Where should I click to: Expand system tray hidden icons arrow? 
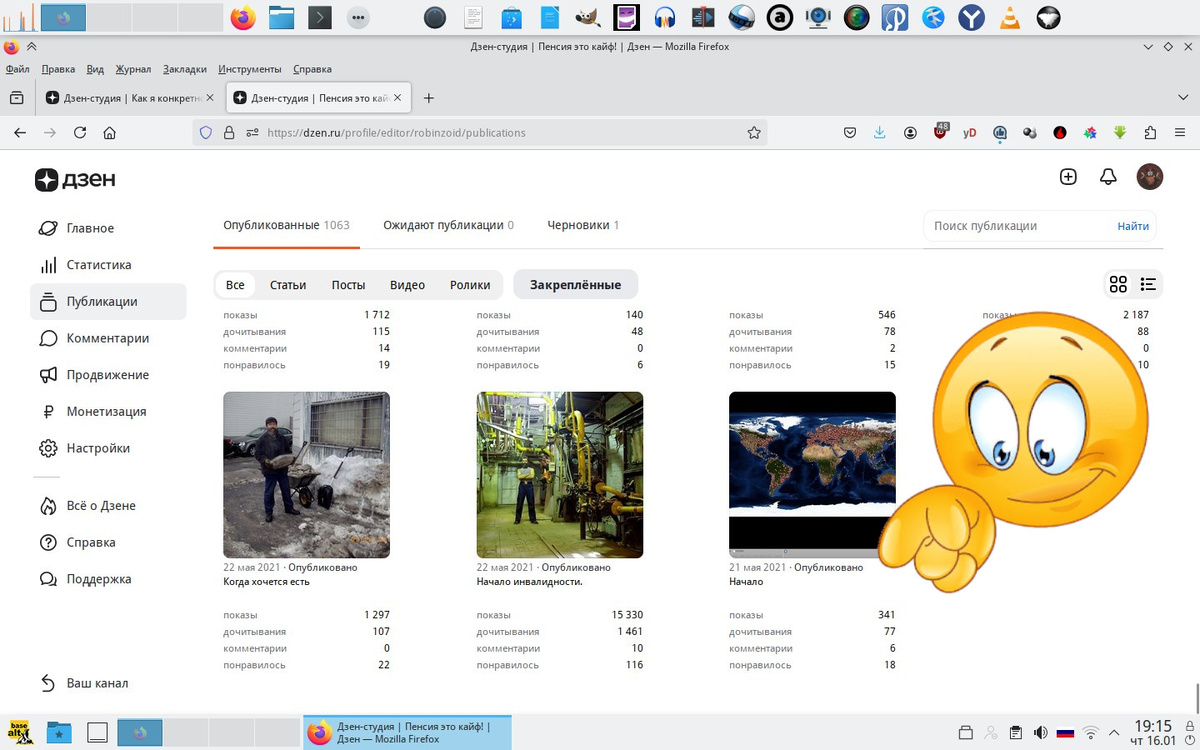1114,732
